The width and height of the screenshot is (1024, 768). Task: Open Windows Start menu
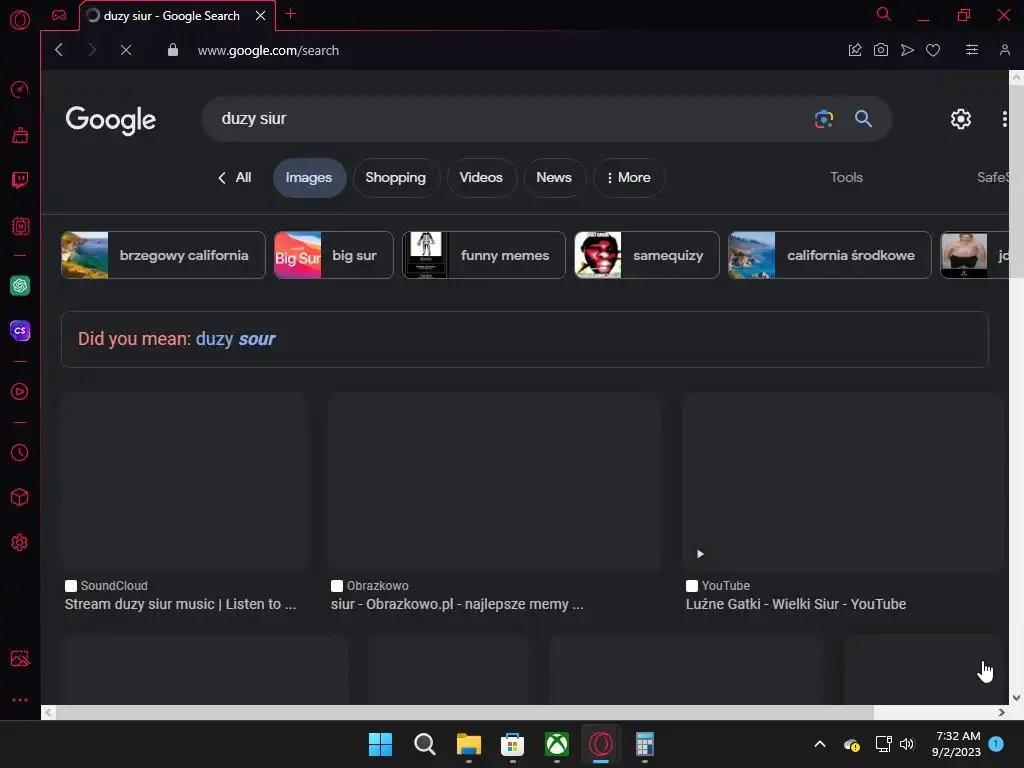[380, 744]
